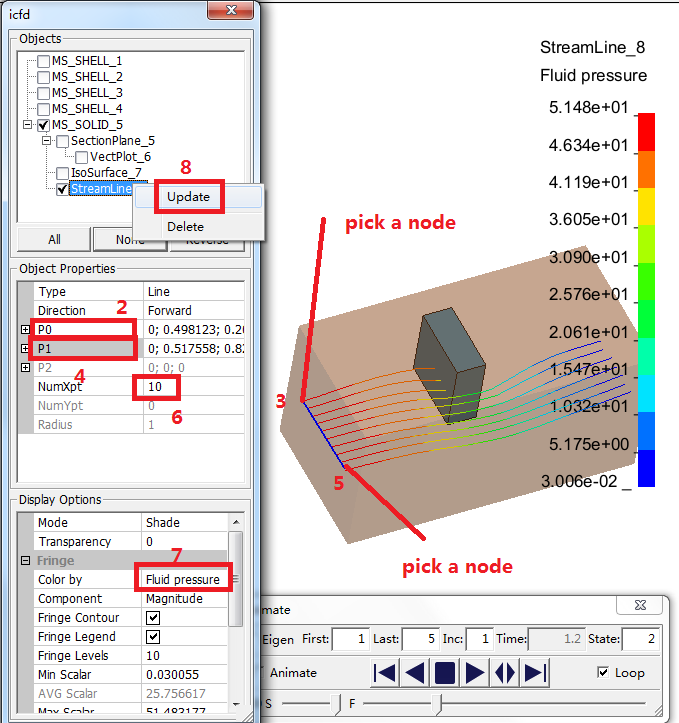This screenshot has width=679, height=723.
Task: Click the StreamLine_8 legend title
Action: pyautogui.click(x=592, y=47)
